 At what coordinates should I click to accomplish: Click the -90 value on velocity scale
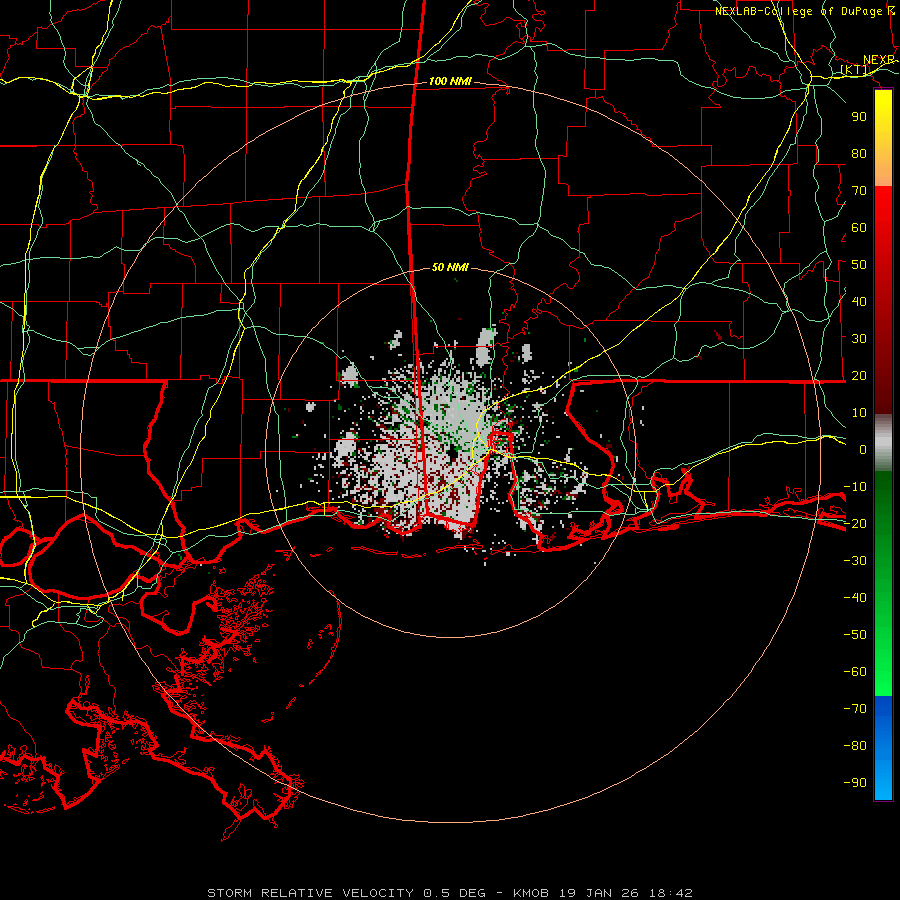click(x=855, y=783)
